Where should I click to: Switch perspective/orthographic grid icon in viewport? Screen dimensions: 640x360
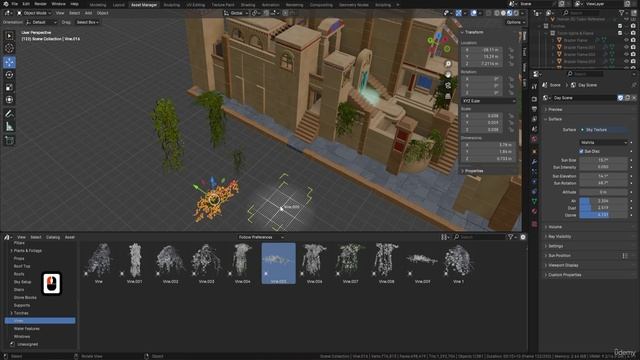tap(448, 96)
